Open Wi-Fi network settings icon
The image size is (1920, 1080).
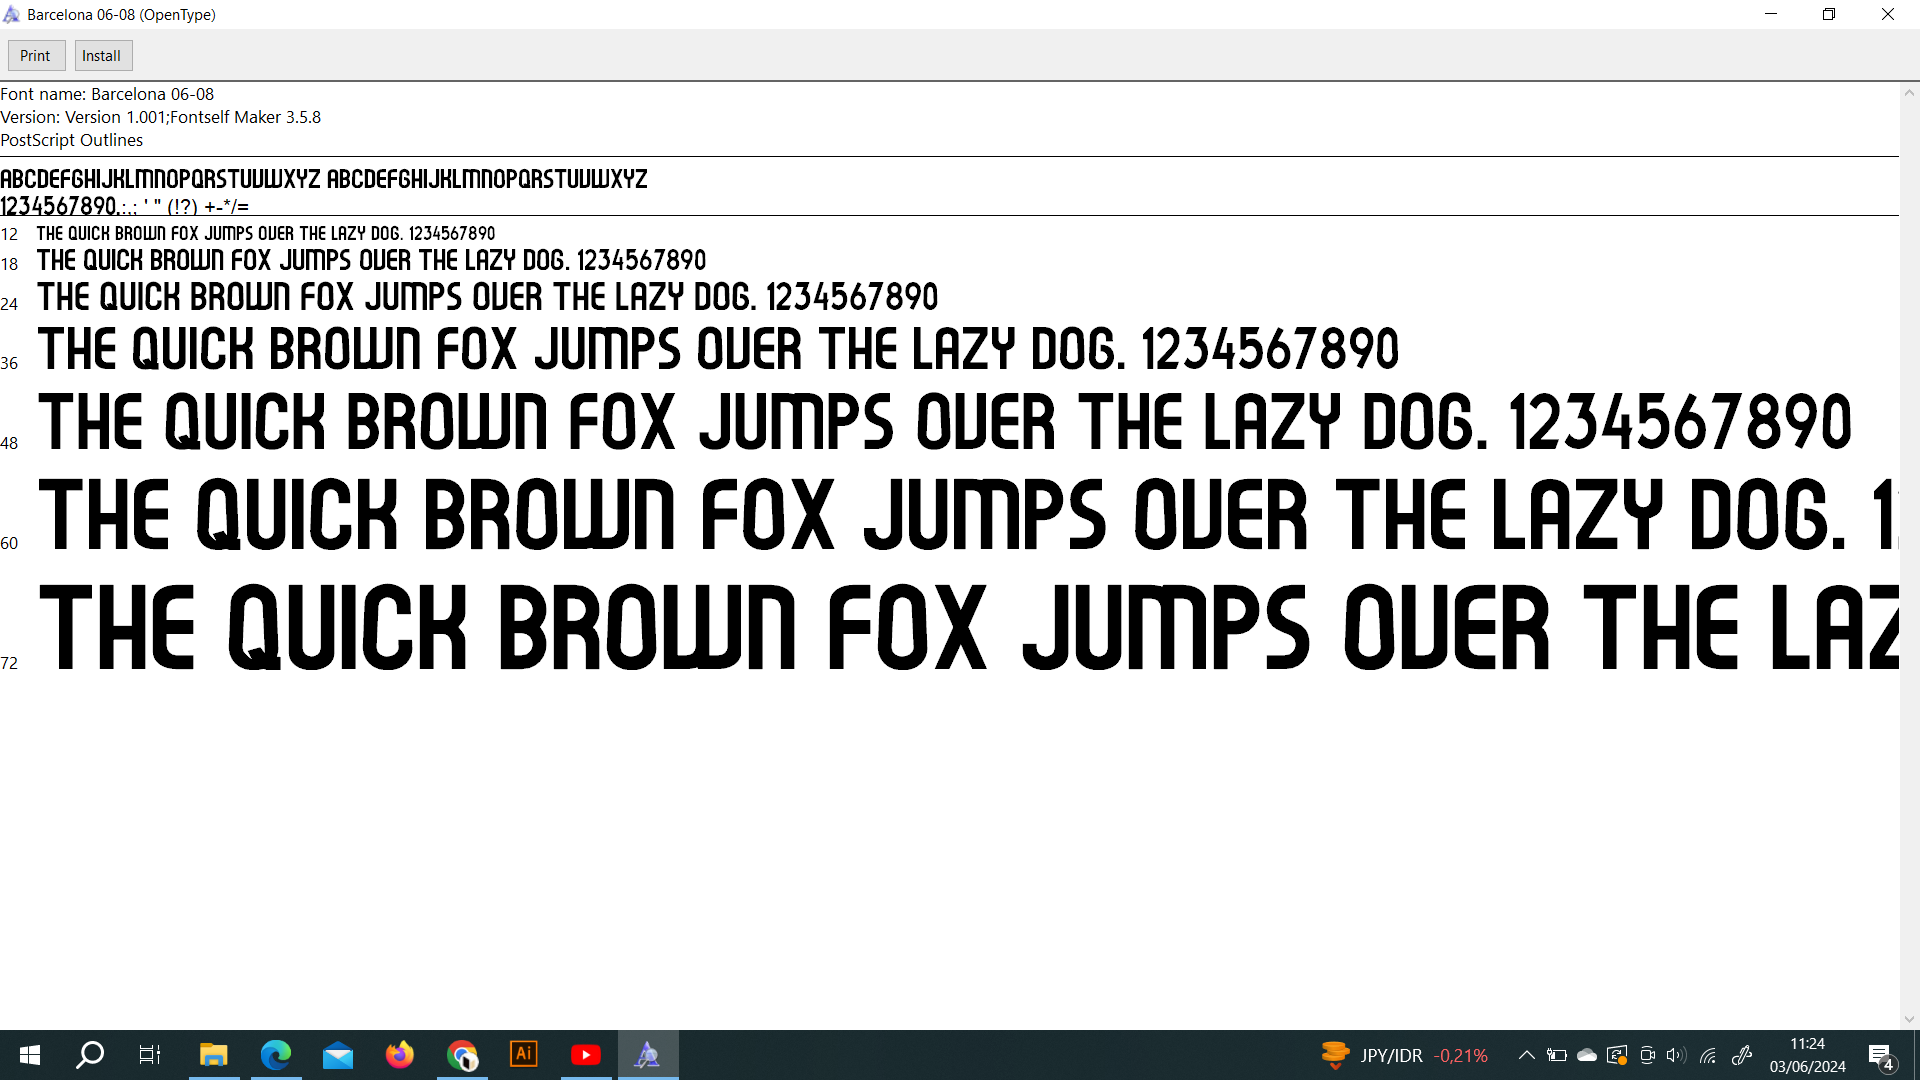[x=1708, y=1055]
